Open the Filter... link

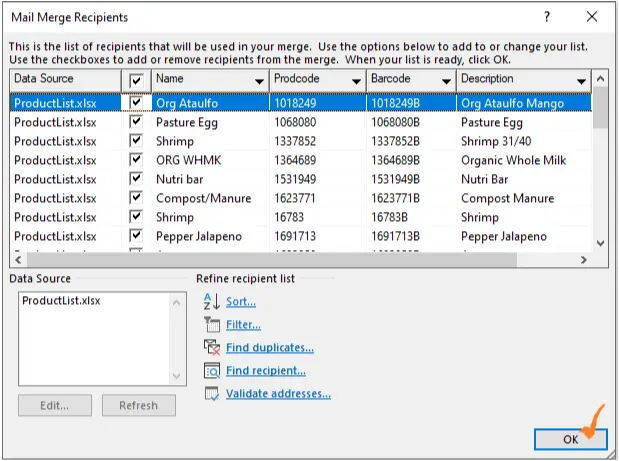click(243, 325)
